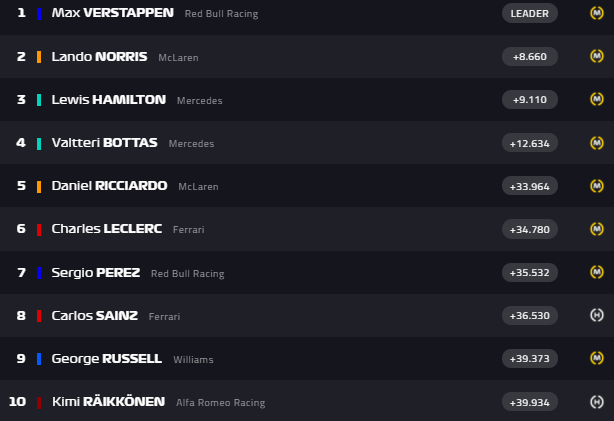Click the Red Bull Racing label beside Perez

[187, 273]
